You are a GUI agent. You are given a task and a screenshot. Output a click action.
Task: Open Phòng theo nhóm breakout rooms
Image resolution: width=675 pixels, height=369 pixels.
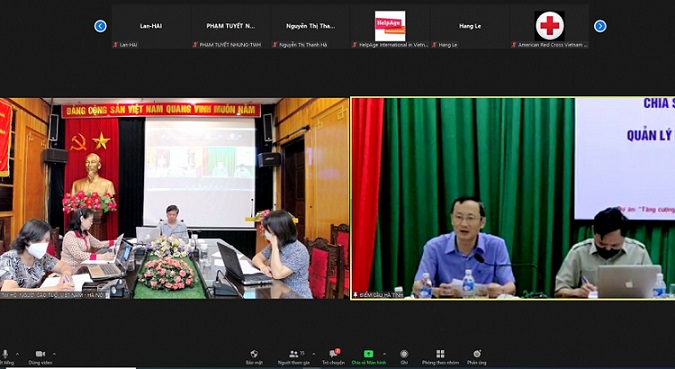pos(440,357)
